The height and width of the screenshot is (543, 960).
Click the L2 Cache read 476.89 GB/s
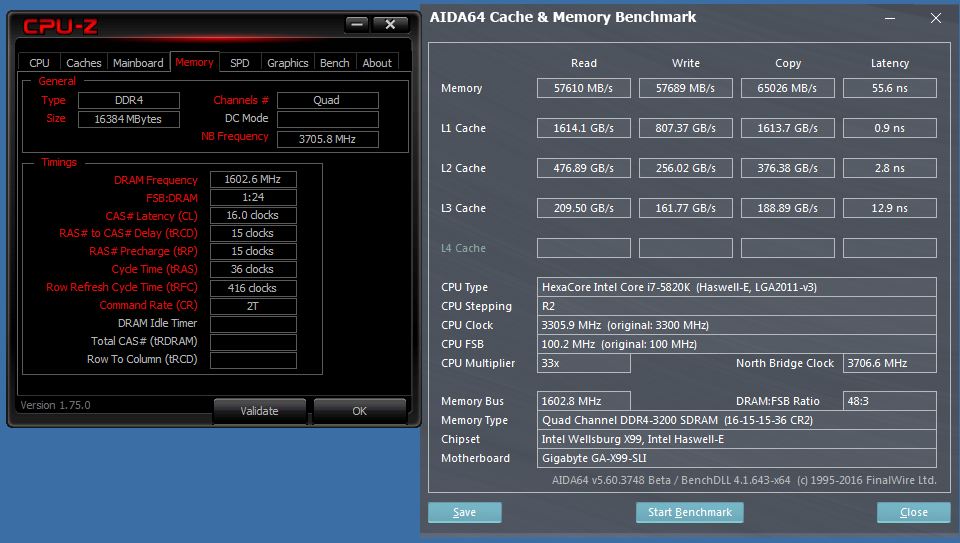(x=583, y=168)
